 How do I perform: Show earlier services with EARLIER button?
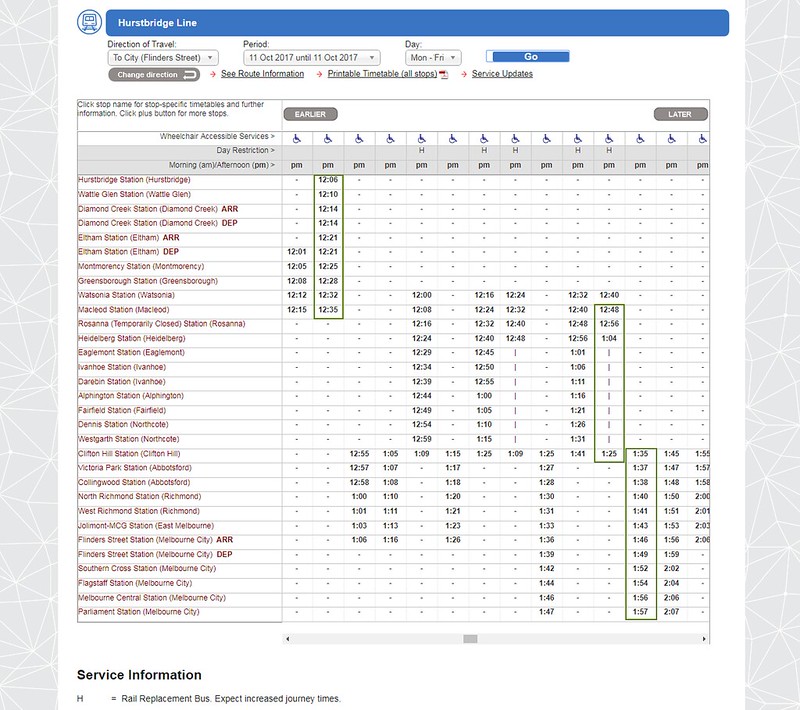[x=310, y=114]
